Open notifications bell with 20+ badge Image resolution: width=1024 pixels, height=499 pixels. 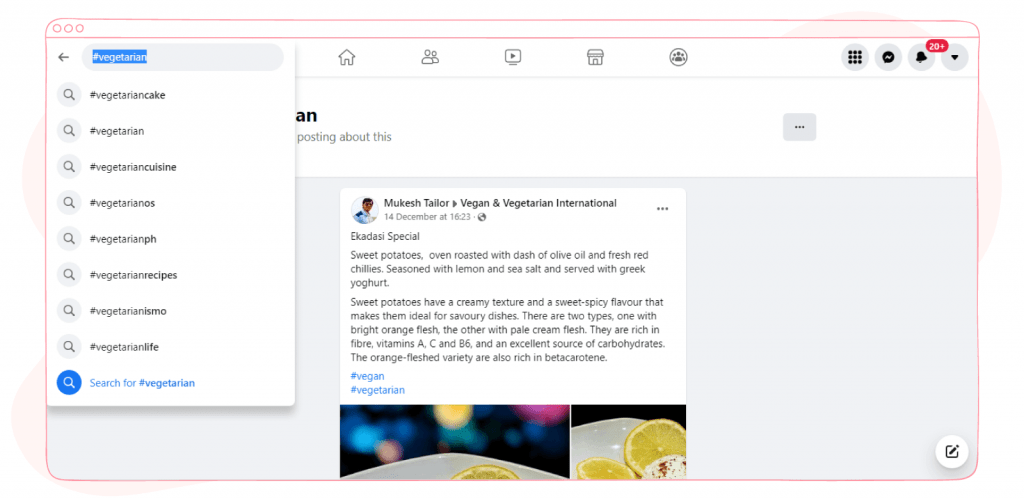click(x=921, y=57)
